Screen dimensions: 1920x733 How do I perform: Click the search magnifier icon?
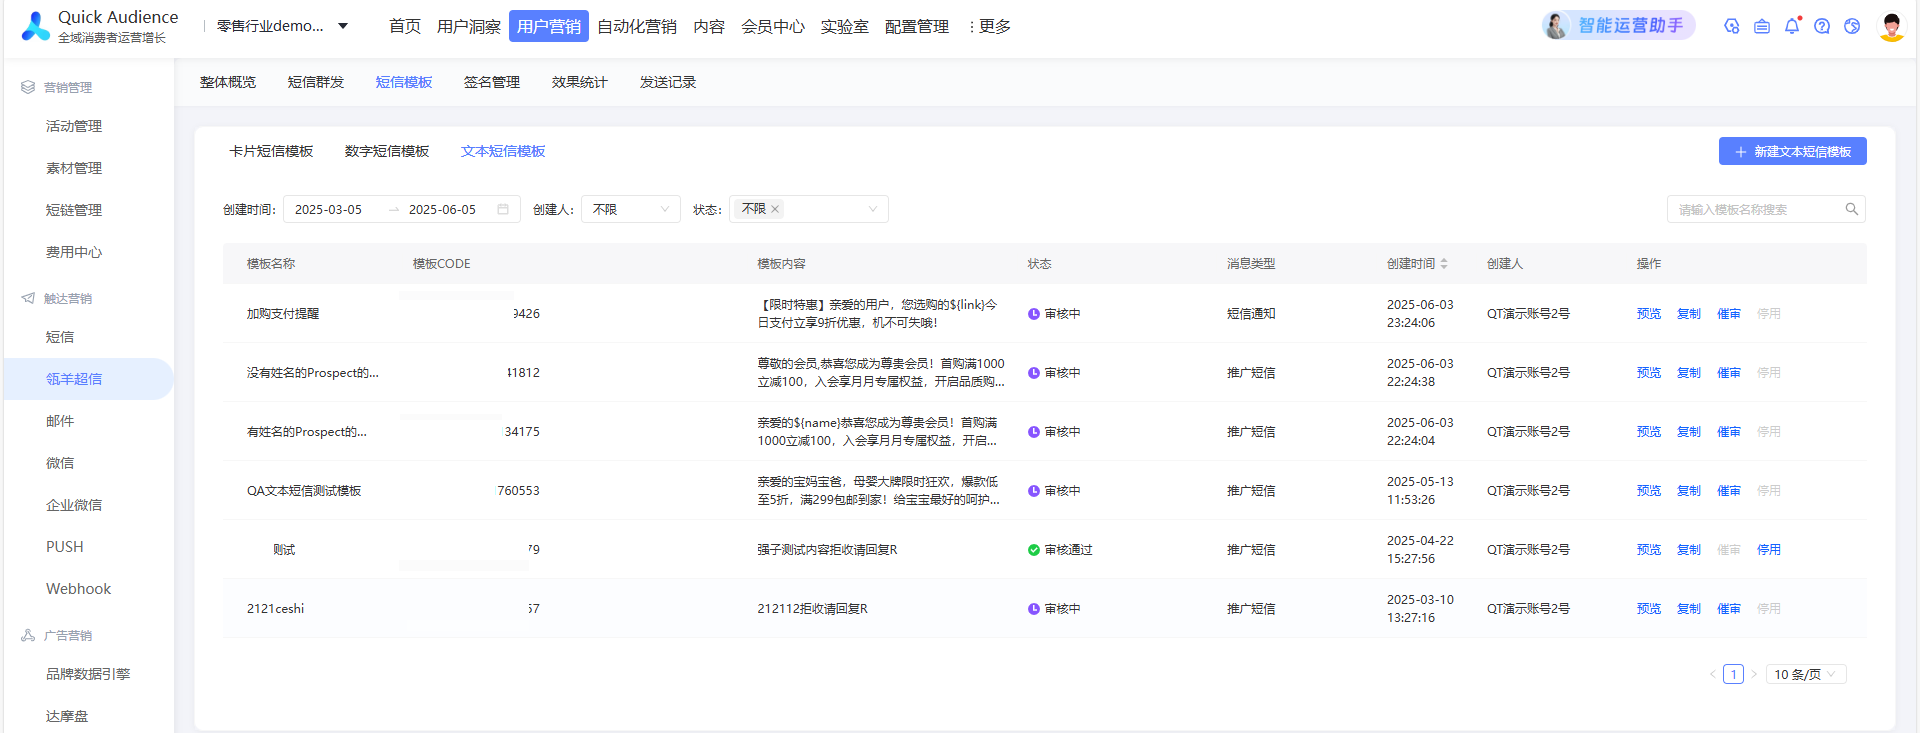[1852, 209]
